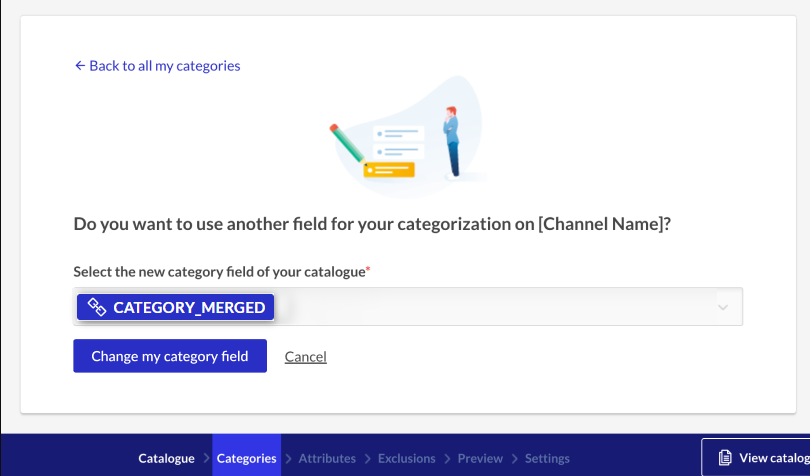
Task: Click the chevron between Catalogue and Categories
Action: coord(207,458)
